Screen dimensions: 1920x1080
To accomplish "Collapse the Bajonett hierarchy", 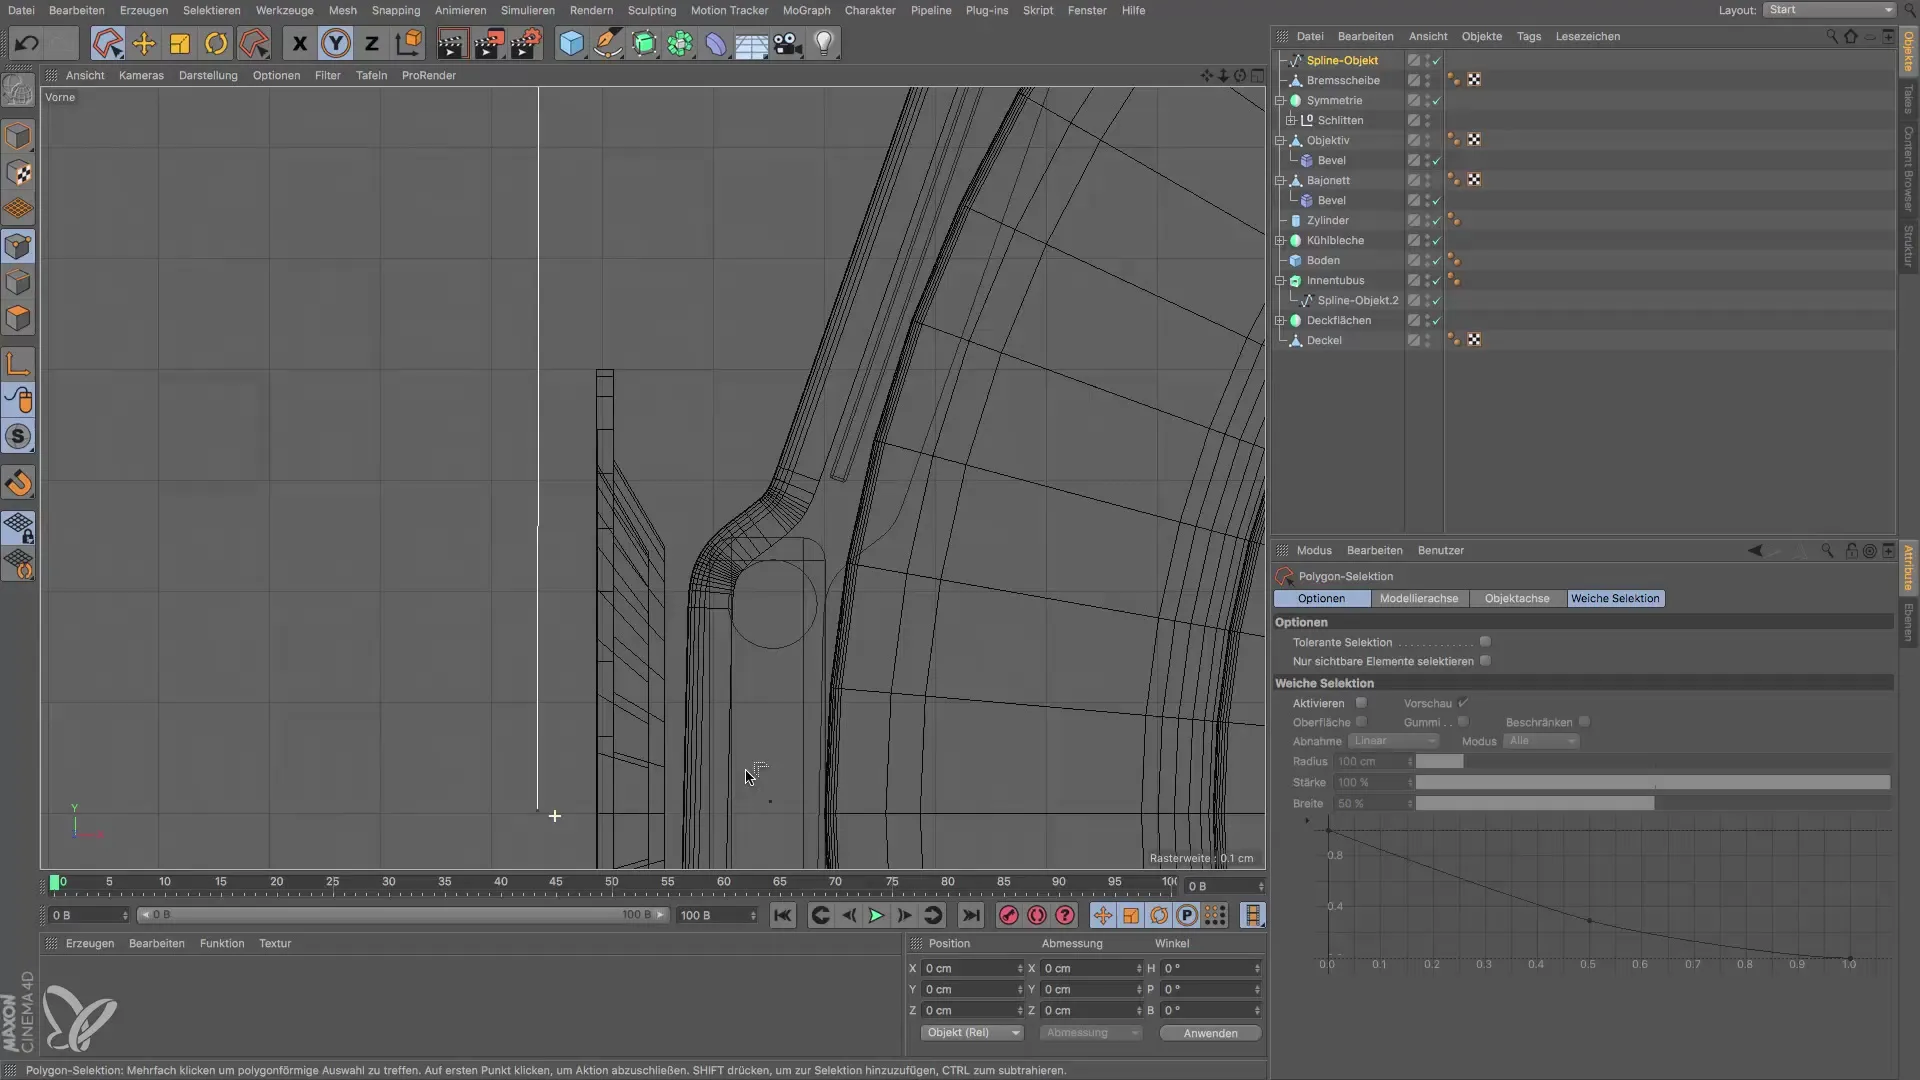I will (1280, 180).
